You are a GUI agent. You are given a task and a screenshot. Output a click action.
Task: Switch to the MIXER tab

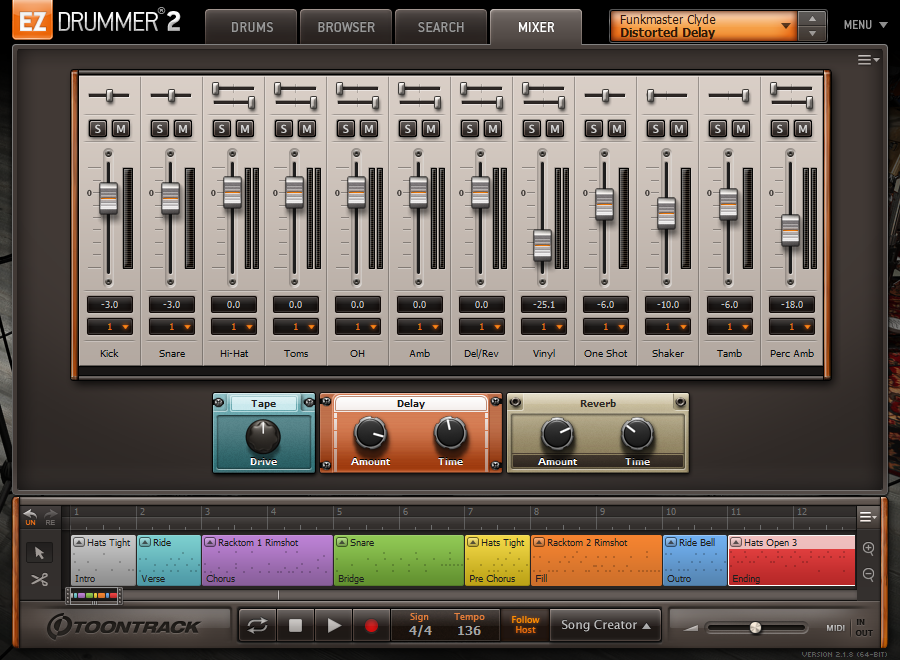(536, 27)
